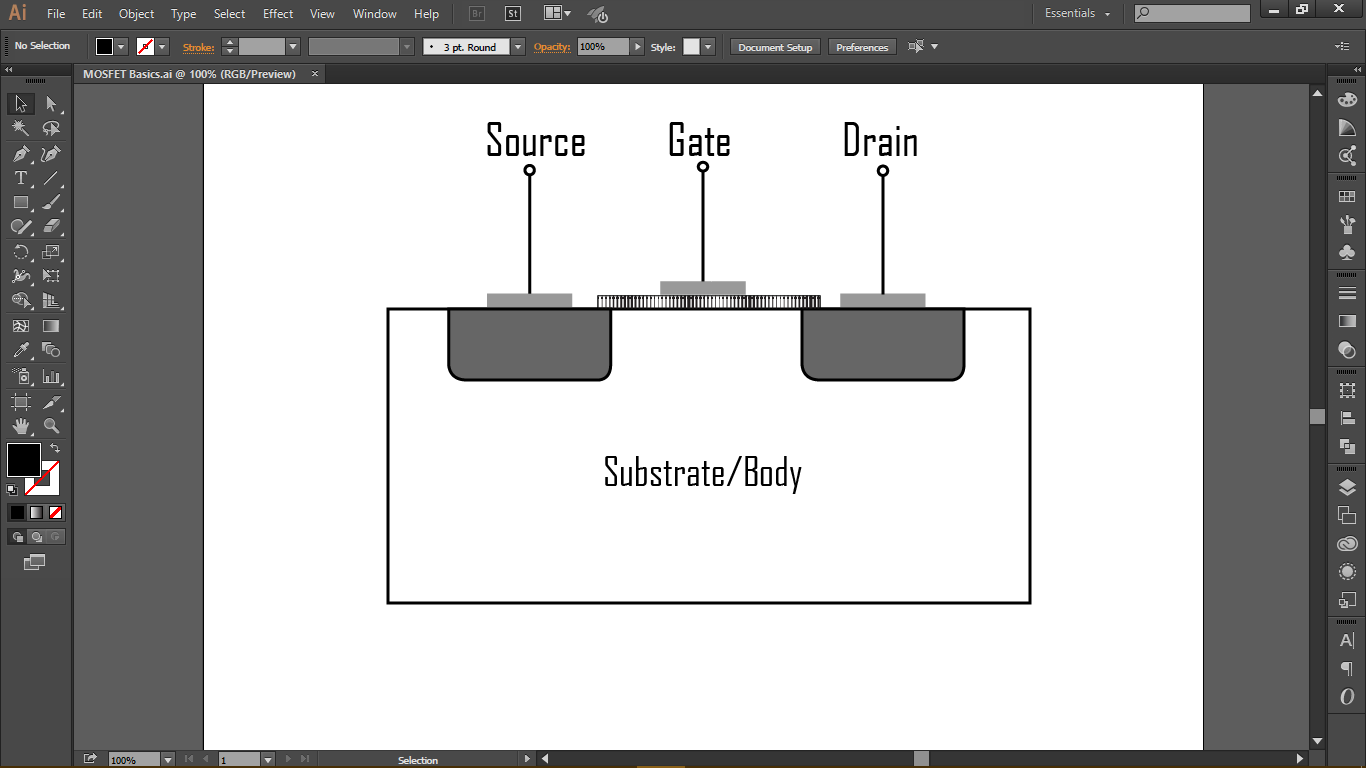Open Adobe Stock (St) button
This screenshot has width=1366, height=768.
pyautogui.click(x=512, y=14)
